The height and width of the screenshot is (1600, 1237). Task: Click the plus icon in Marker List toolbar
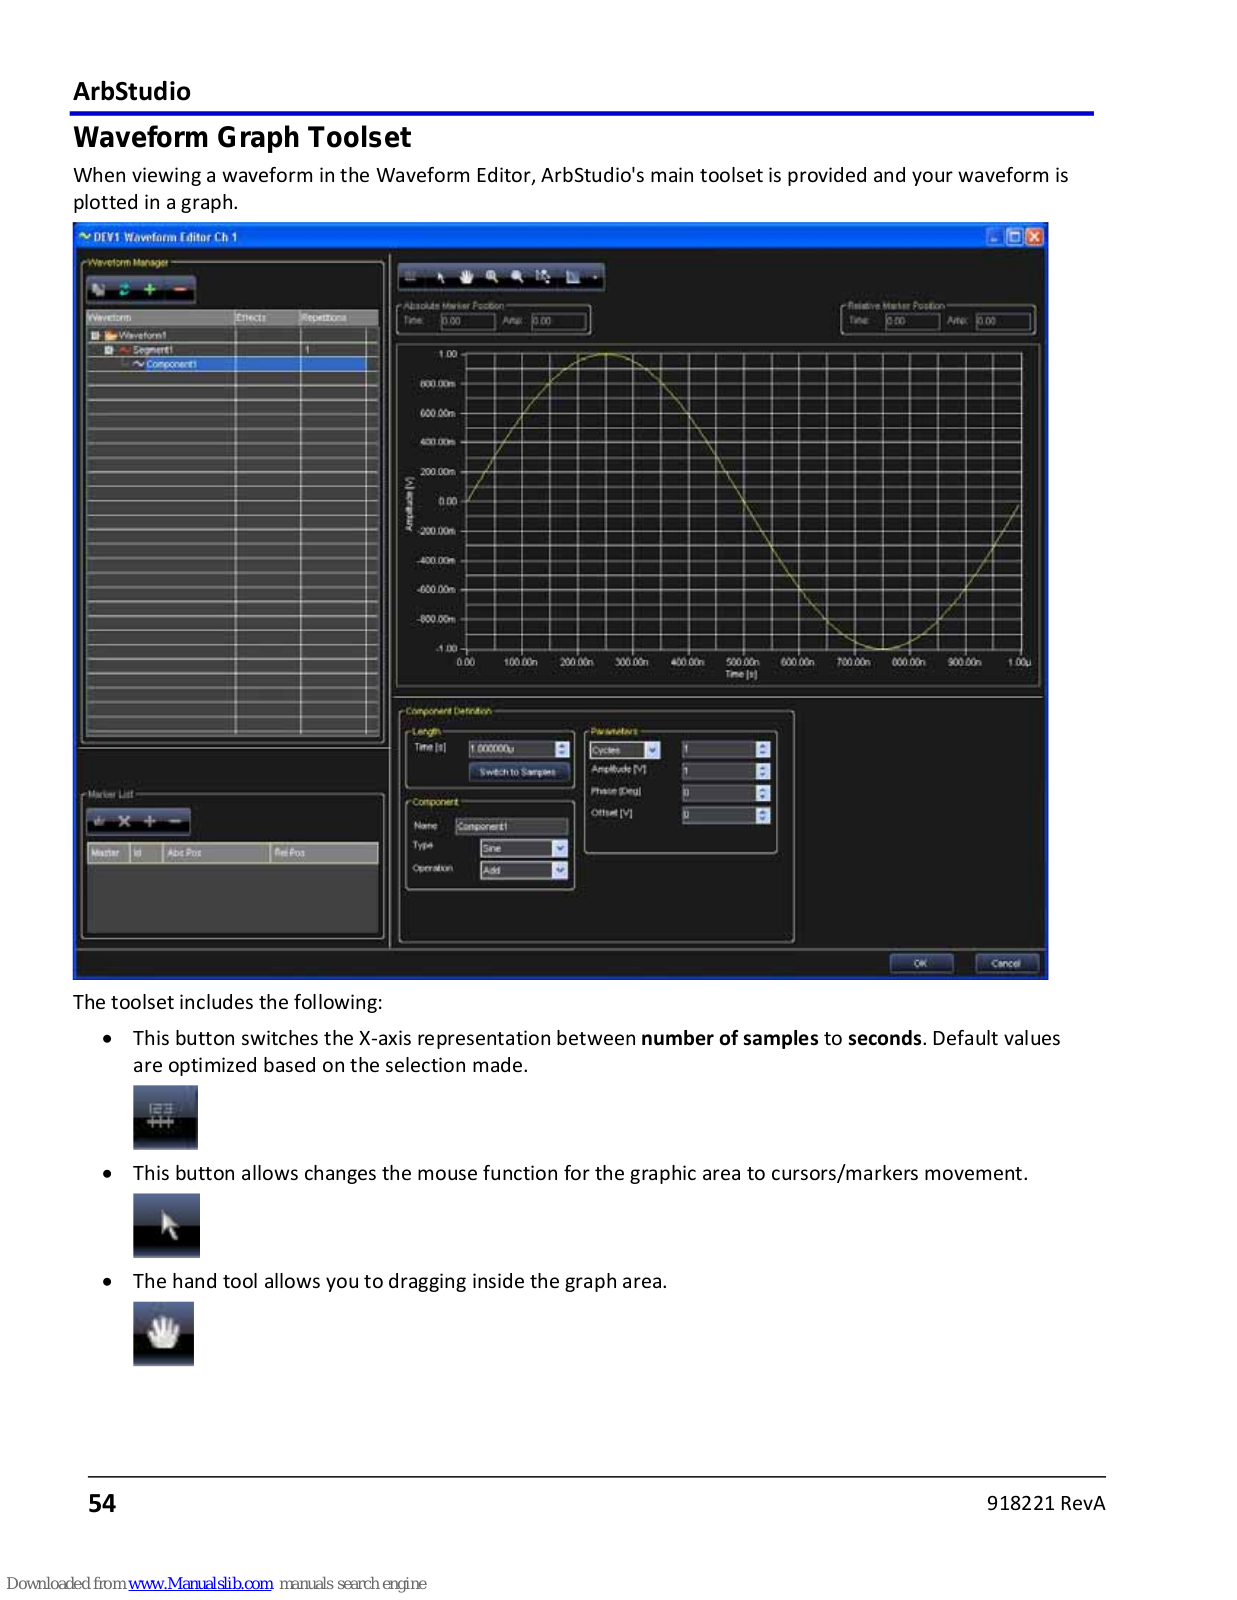click(150, 822)
